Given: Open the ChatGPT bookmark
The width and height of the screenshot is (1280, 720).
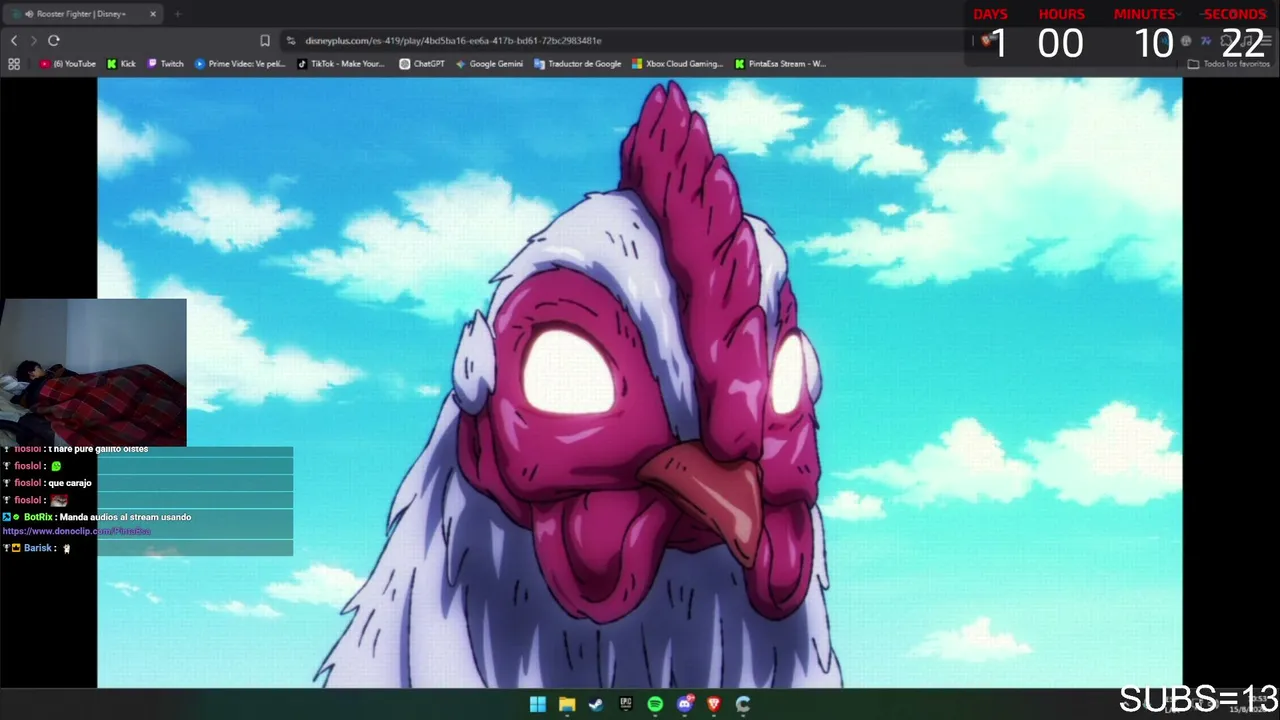Looking at the screenshot, I should pyautogui.click(x=422, y=63).
